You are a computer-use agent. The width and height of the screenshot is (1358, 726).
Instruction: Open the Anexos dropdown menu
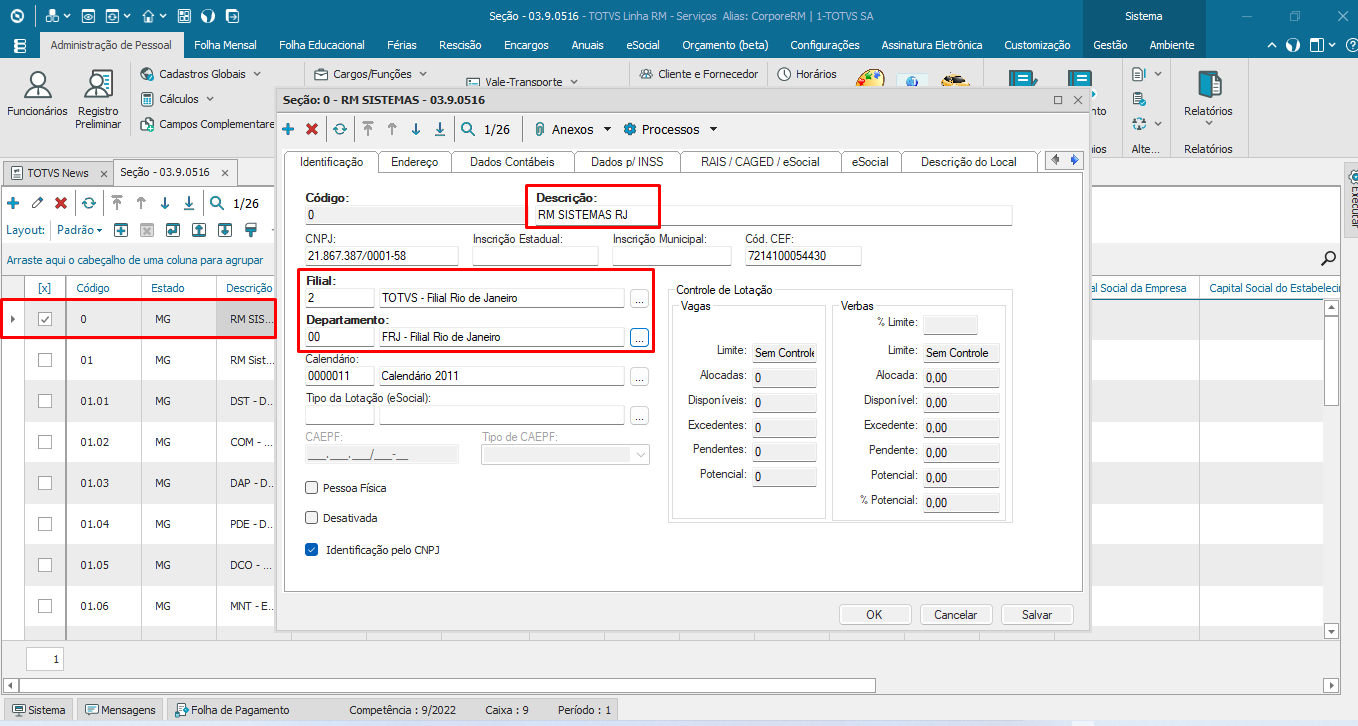coord(607,129)
